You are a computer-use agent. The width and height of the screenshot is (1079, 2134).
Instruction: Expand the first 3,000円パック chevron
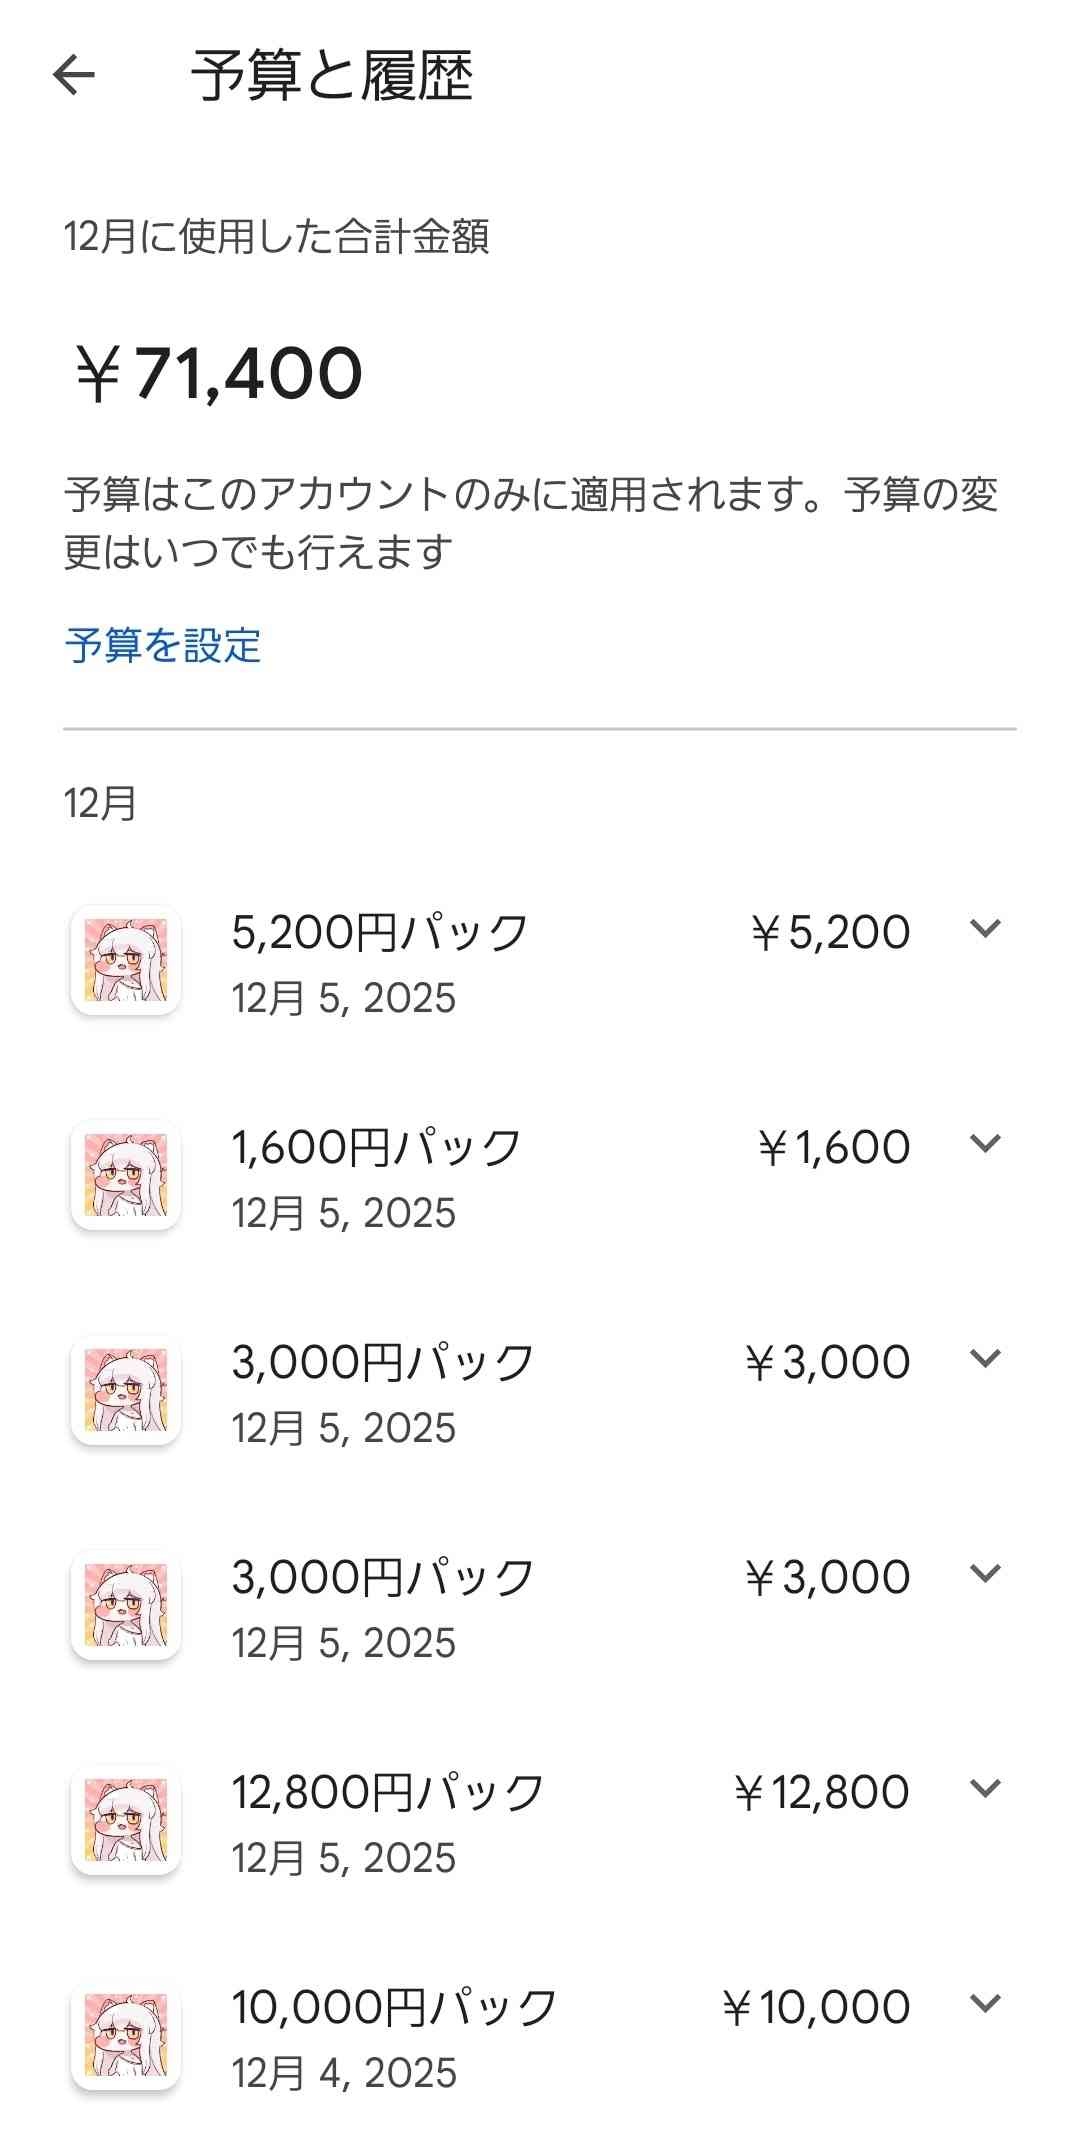point(985,1359)
